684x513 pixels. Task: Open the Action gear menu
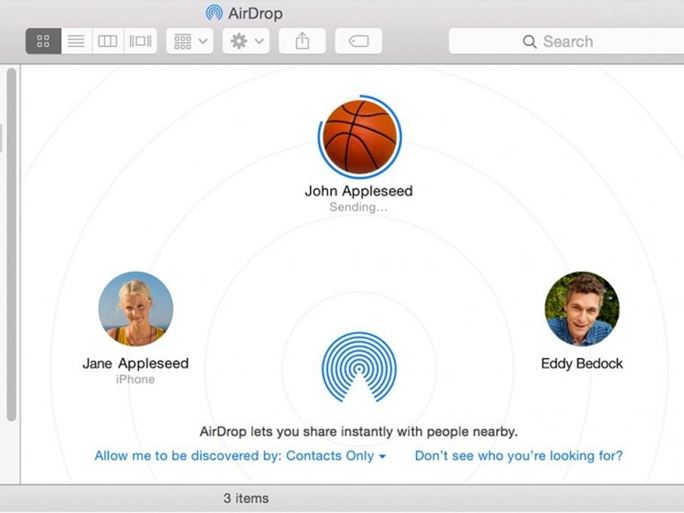point(246,41)
